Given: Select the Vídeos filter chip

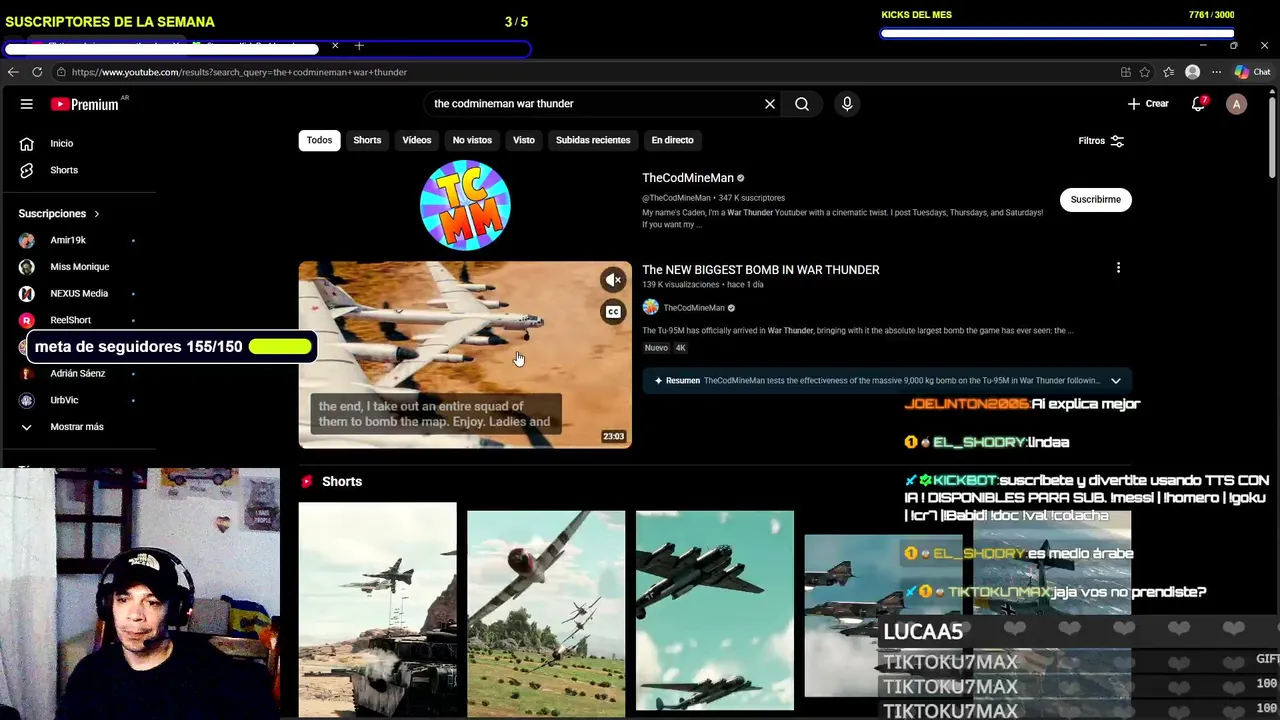Looking at the screenshot, I should [x=417, y=140].
